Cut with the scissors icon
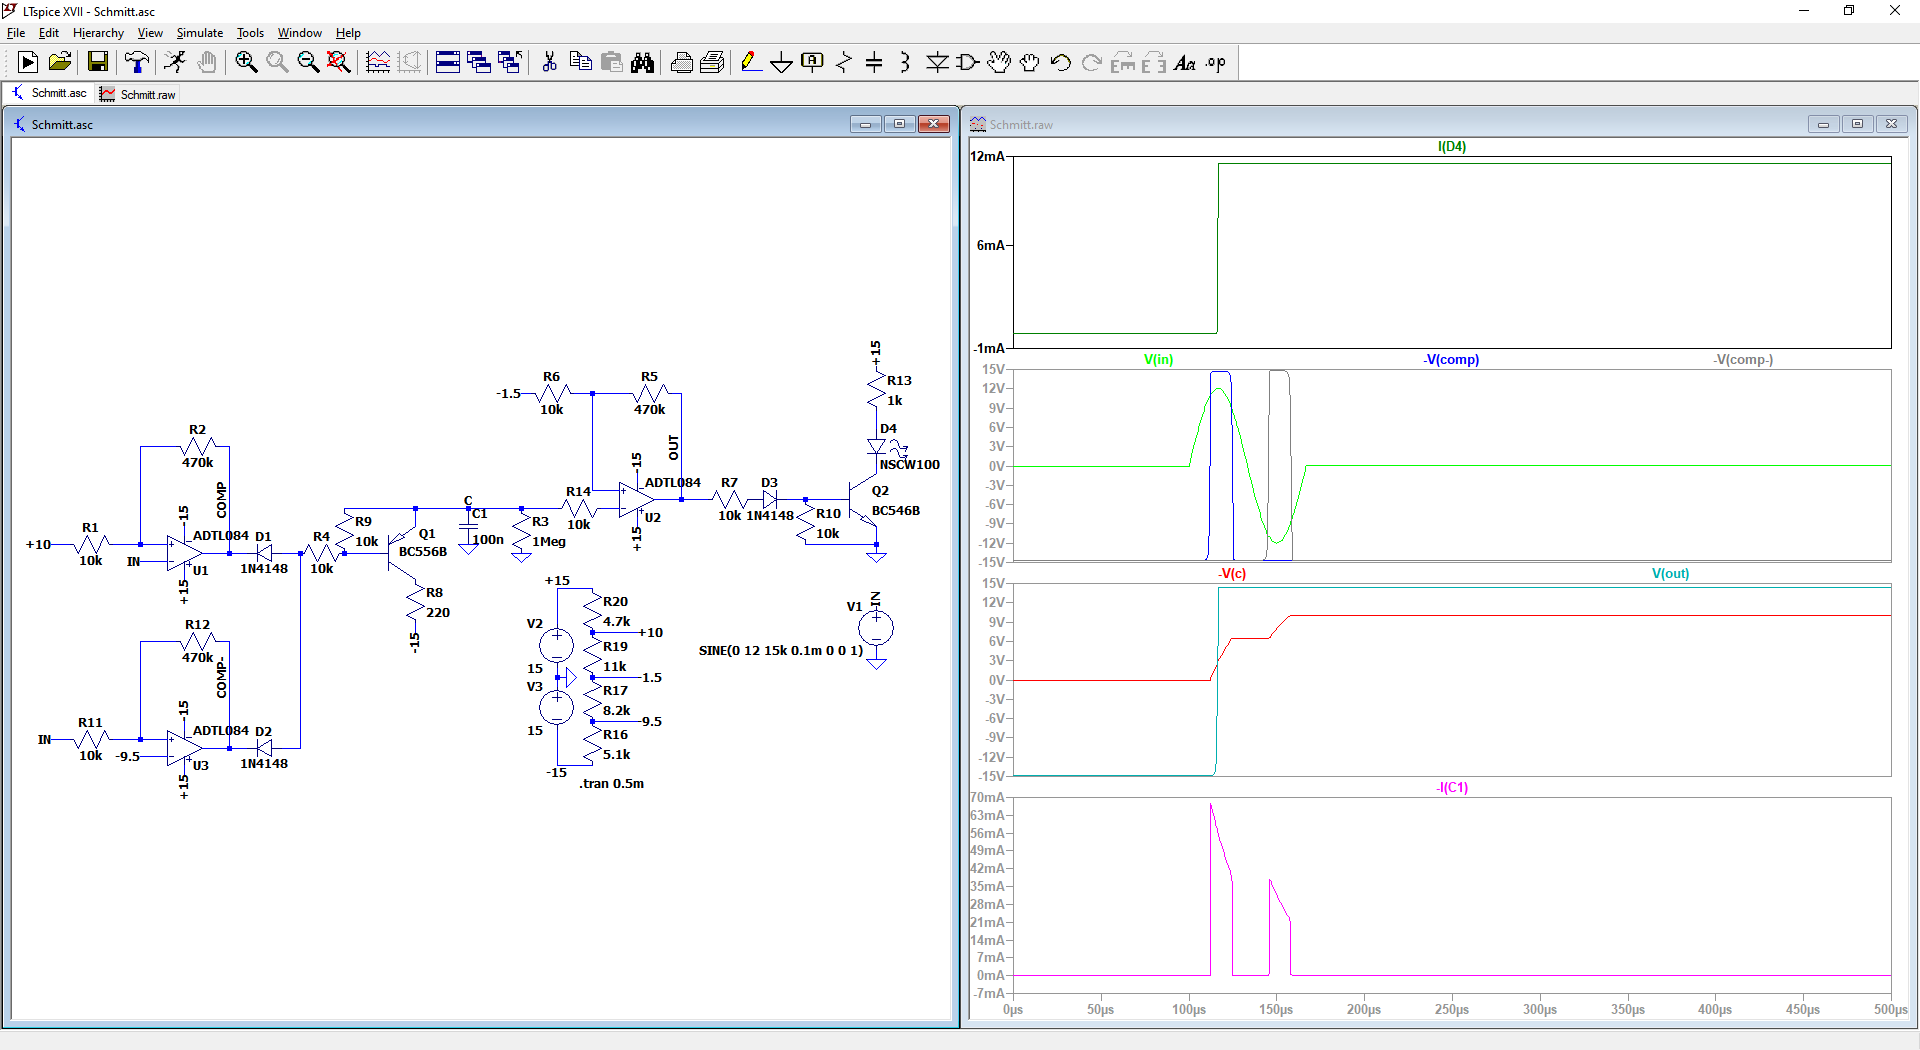 (x=549, y=63)
